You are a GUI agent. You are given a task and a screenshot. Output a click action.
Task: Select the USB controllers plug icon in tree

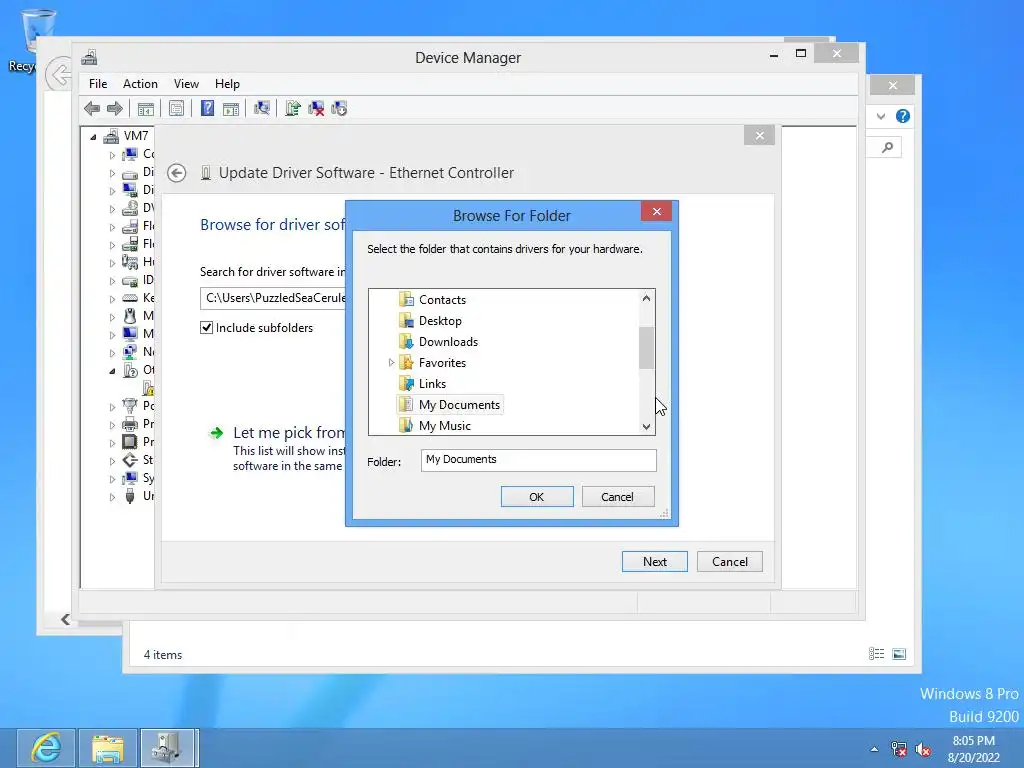point(130,496)
